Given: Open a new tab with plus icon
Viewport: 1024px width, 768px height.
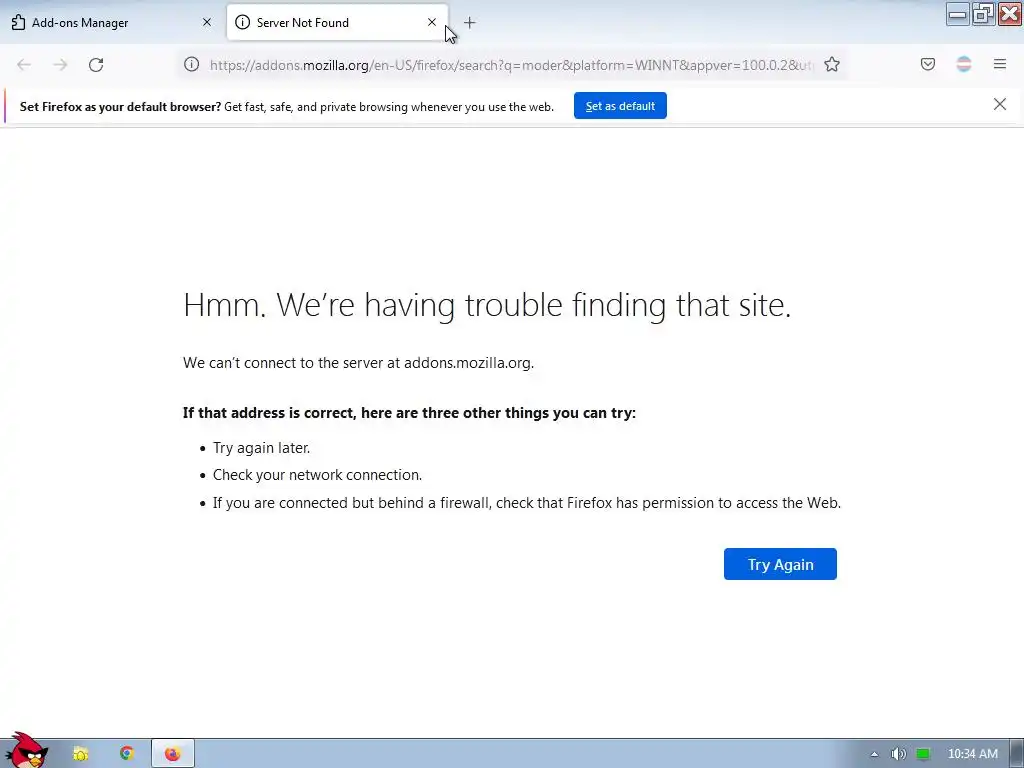Looking at the screenshot, I should point(470,23).
